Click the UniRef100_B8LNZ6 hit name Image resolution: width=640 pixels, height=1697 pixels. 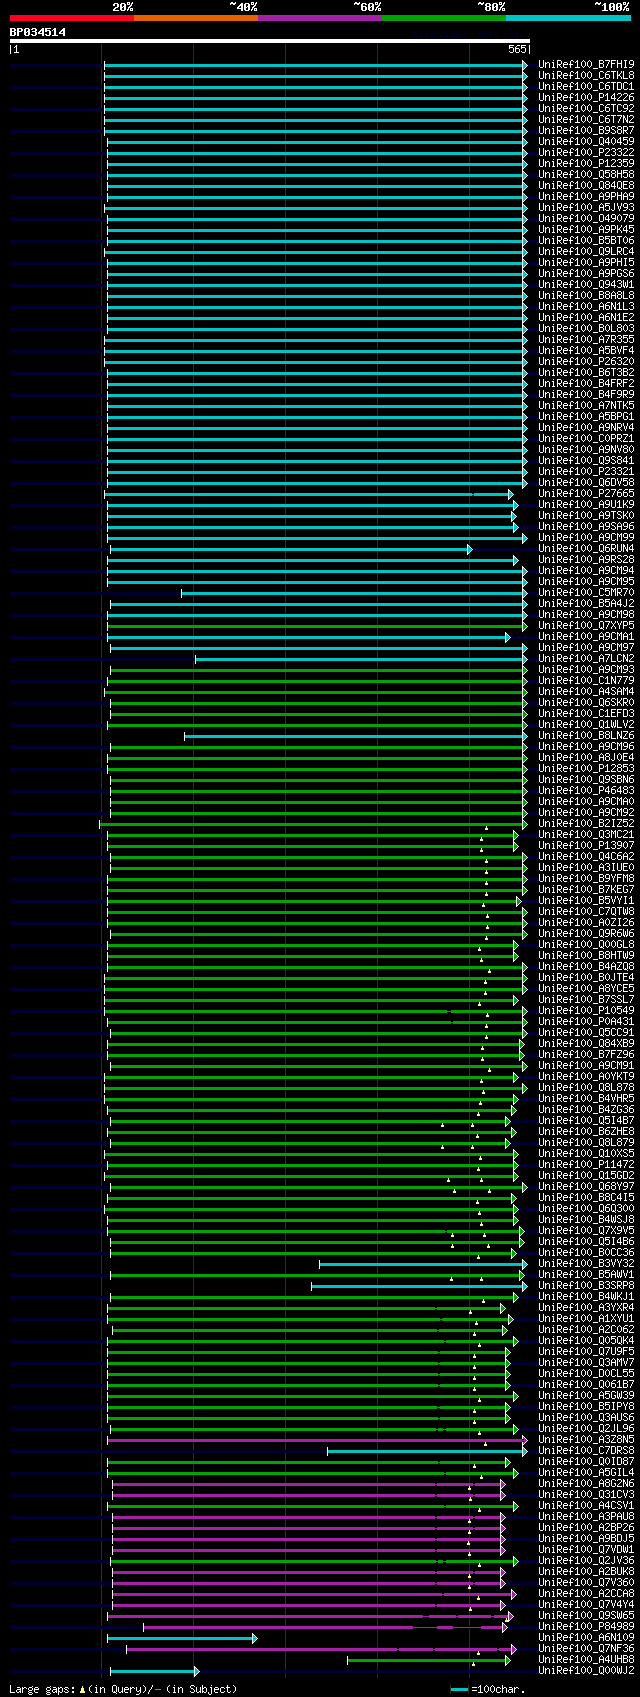point(586,735)
